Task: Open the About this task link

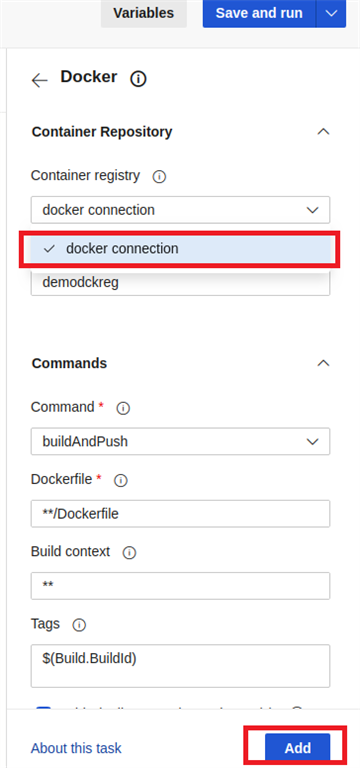Action: pos(76,748)
